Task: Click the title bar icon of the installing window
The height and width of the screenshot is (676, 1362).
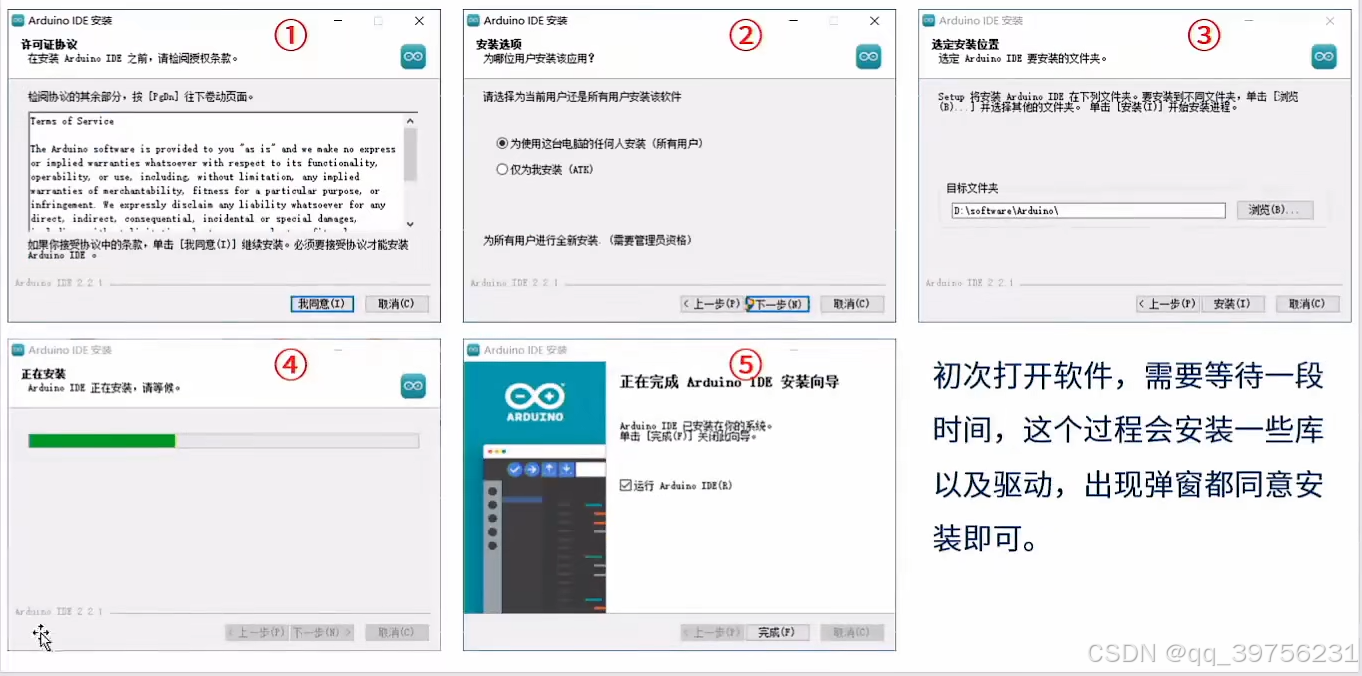Action: point(18,350)
